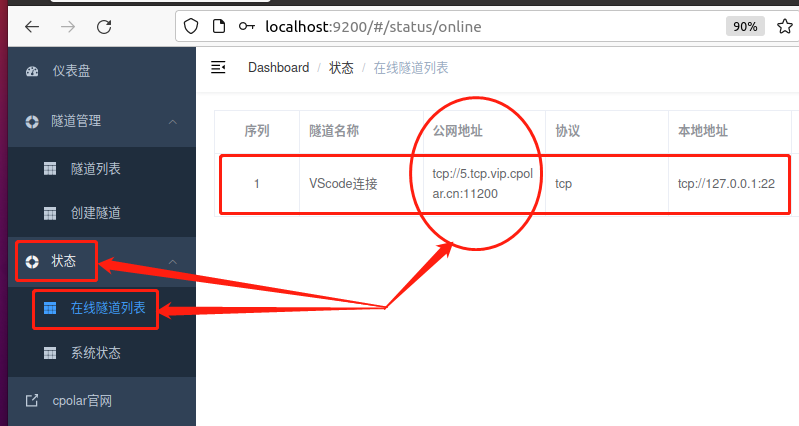The width and height of the screenshot is (799, 426).
Task: Open the 系统状态 page
Action: pos(102,353)
